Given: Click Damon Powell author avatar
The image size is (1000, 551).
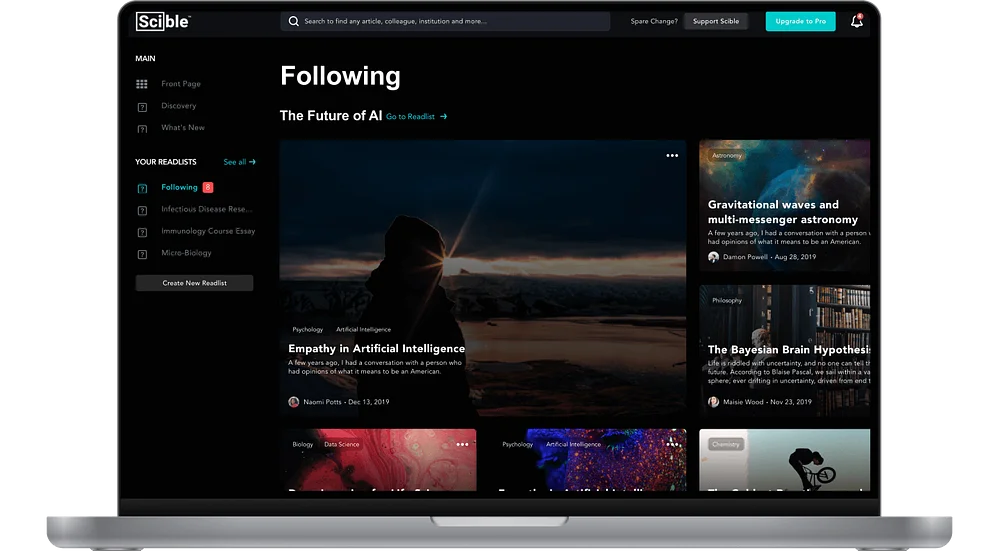Looking at the screenshot, I should coord(713,257).
